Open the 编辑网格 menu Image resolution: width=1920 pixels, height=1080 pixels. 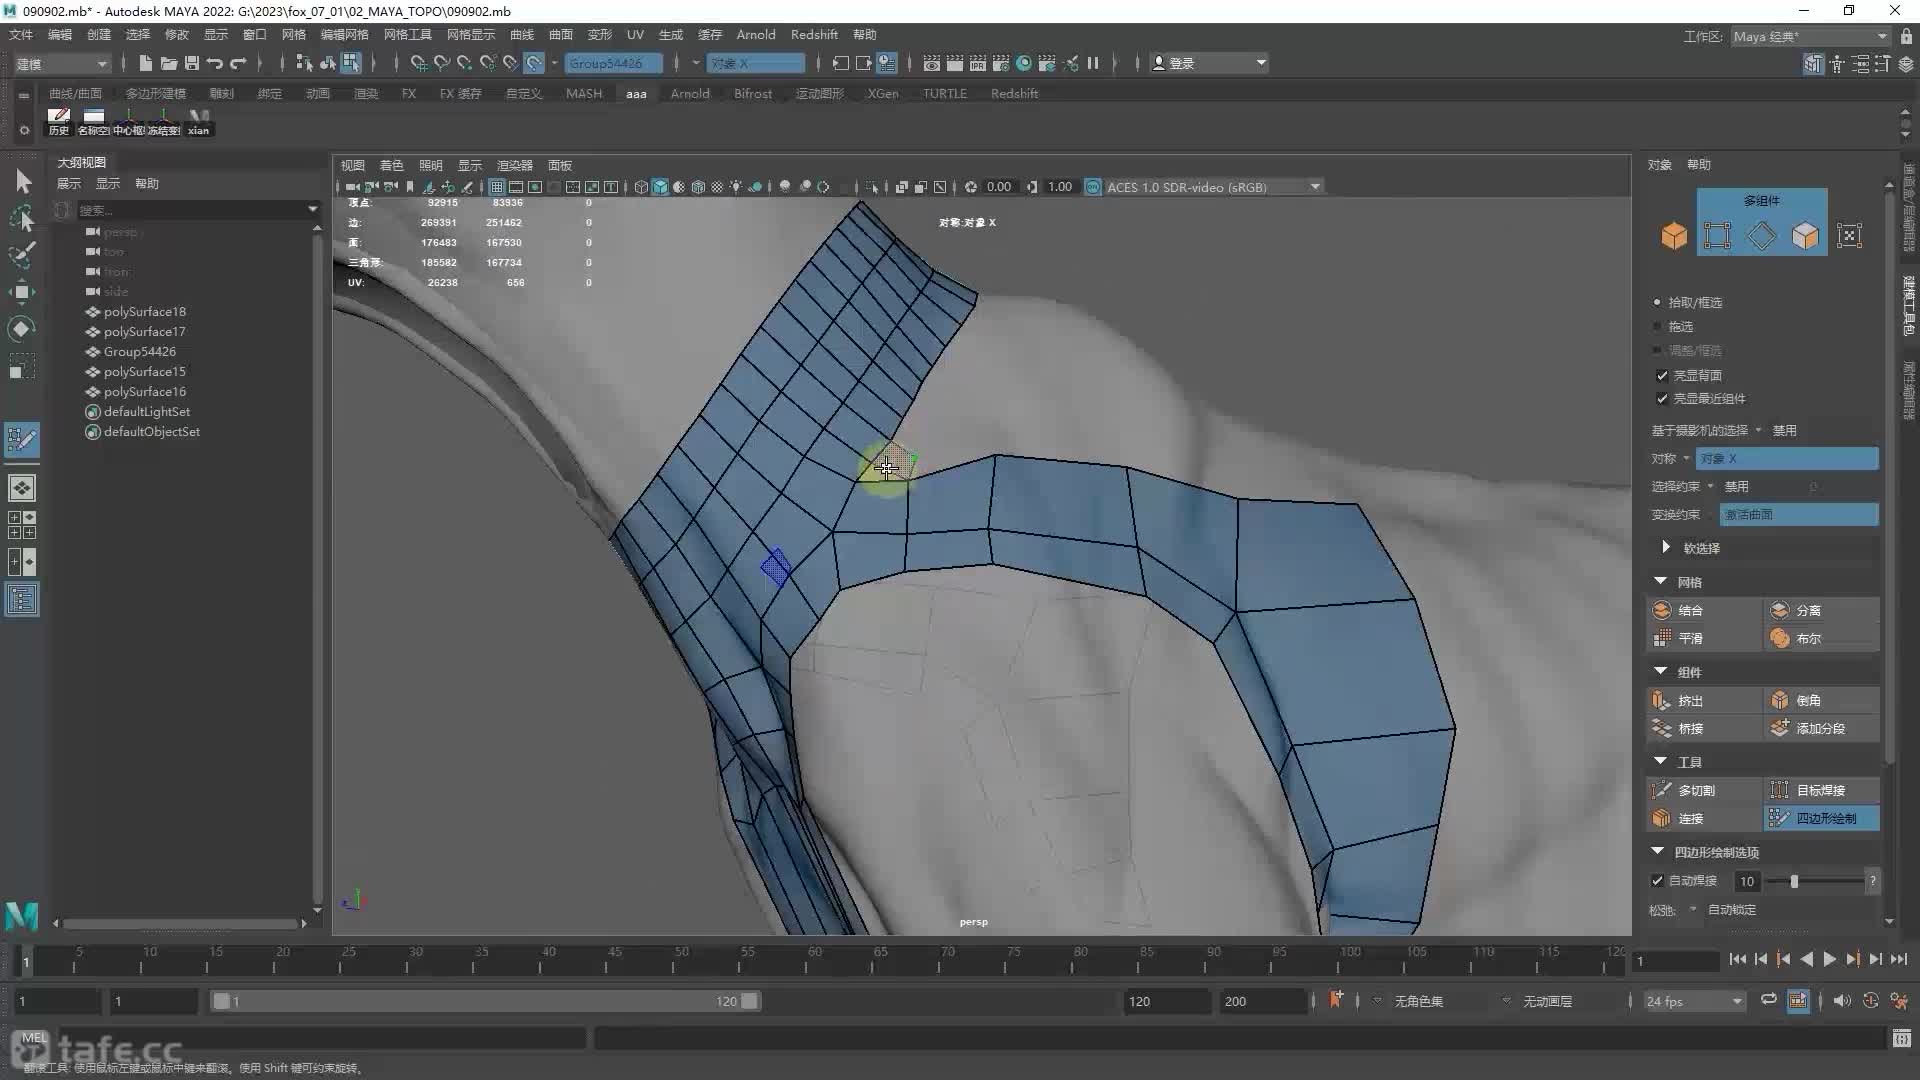pos(344,35)
